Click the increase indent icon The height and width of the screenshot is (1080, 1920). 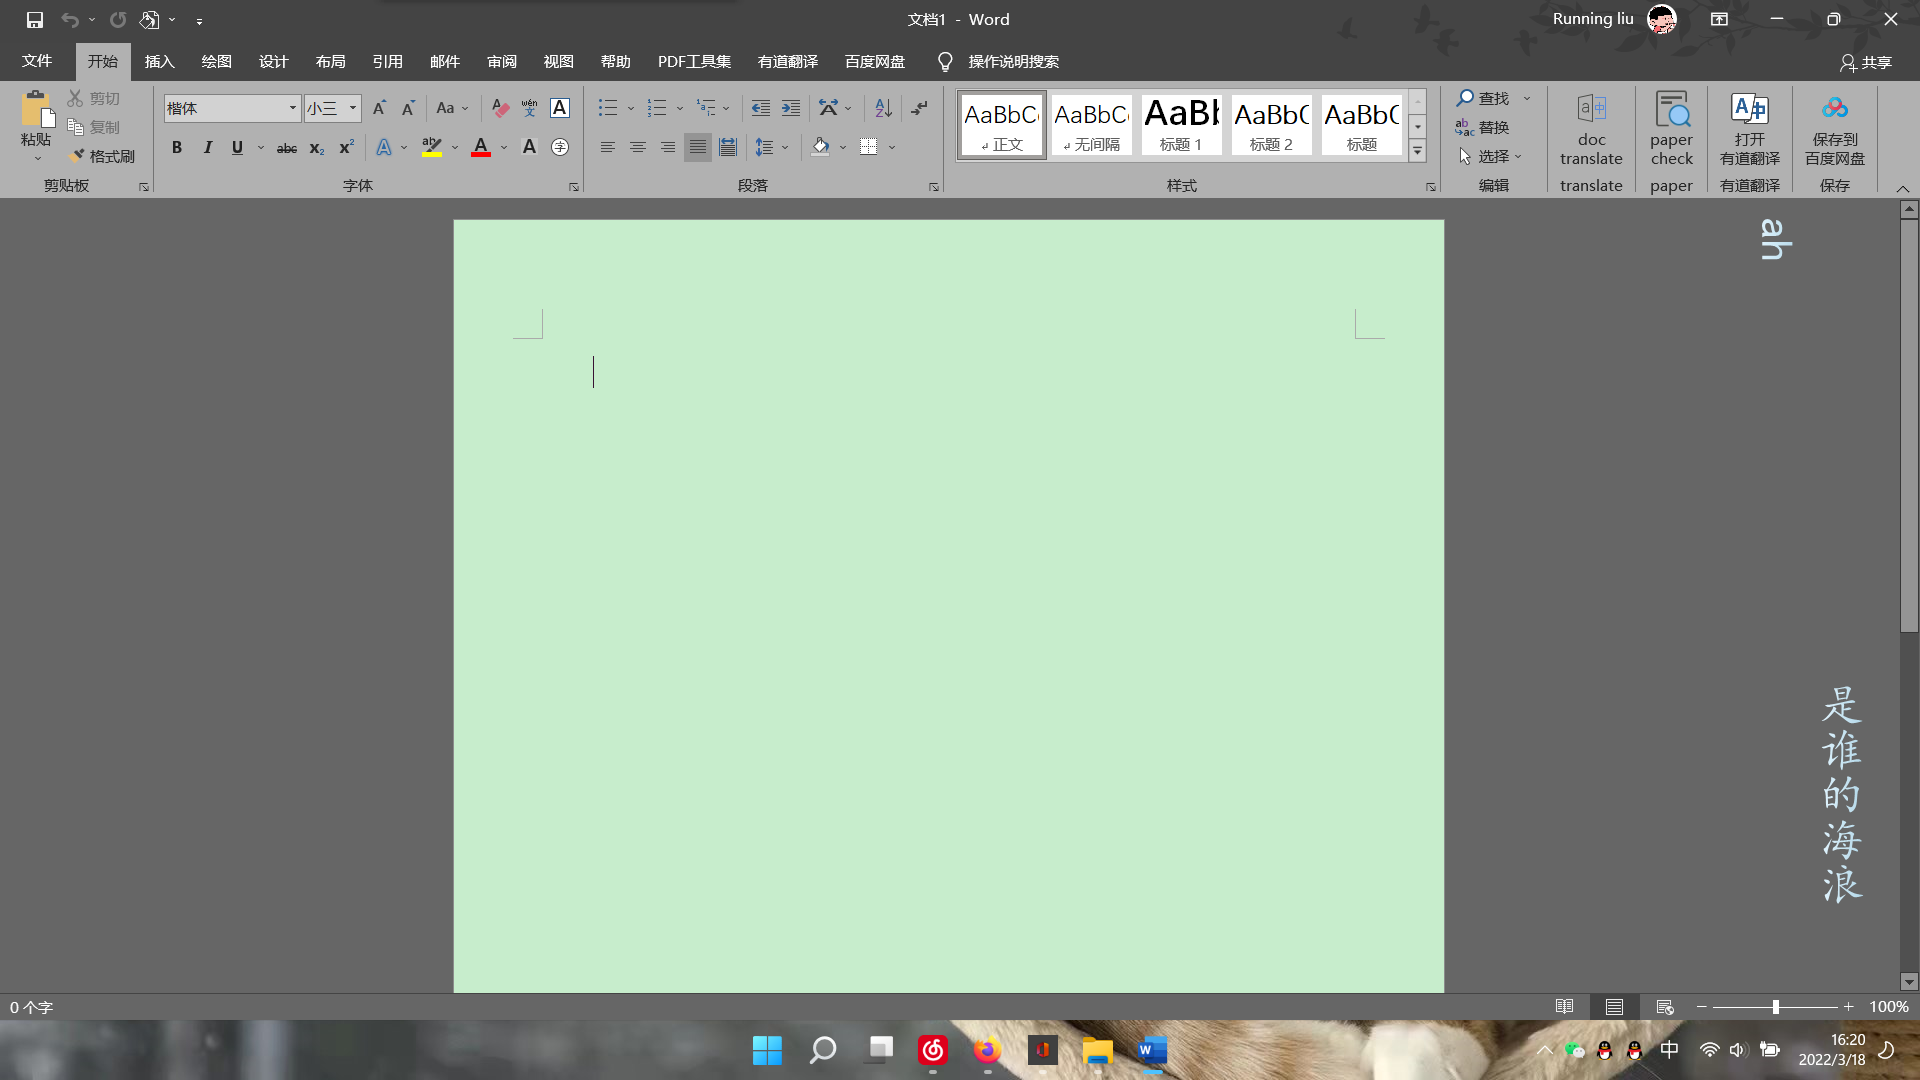tap(790, 108)
